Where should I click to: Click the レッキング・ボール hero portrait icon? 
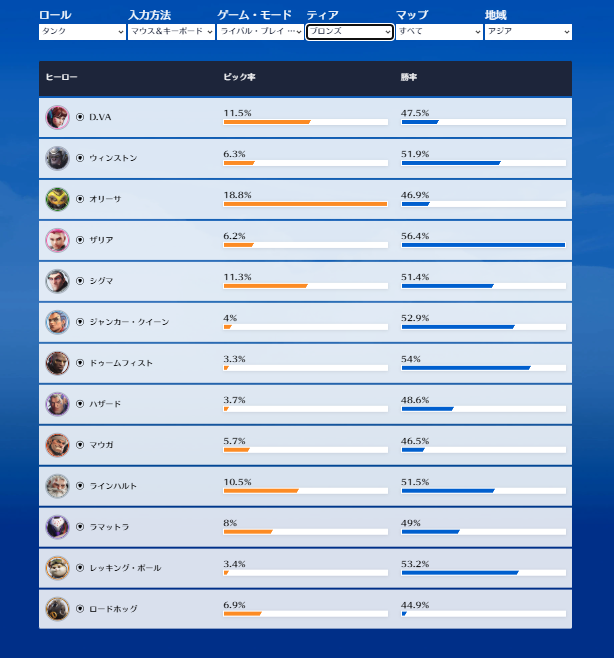click(57, 568)
